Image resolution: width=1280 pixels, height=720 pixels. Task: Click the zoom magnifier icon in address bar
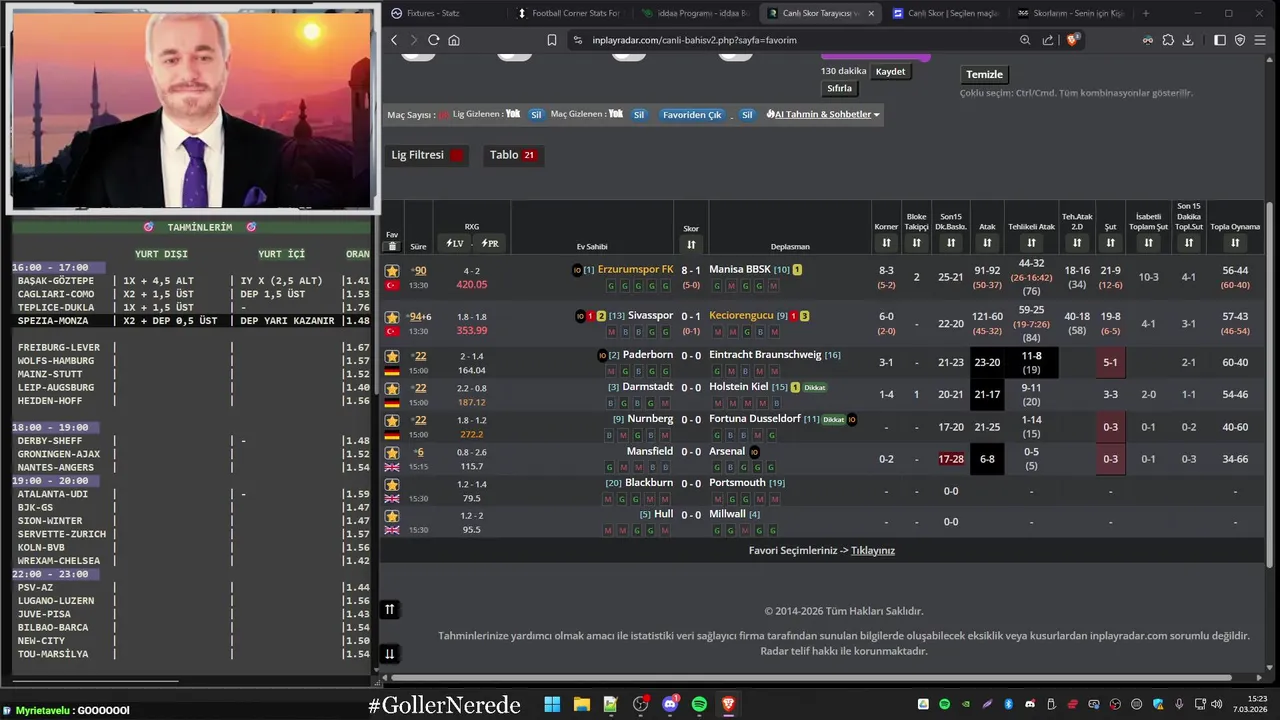[x=1025, y=40]
